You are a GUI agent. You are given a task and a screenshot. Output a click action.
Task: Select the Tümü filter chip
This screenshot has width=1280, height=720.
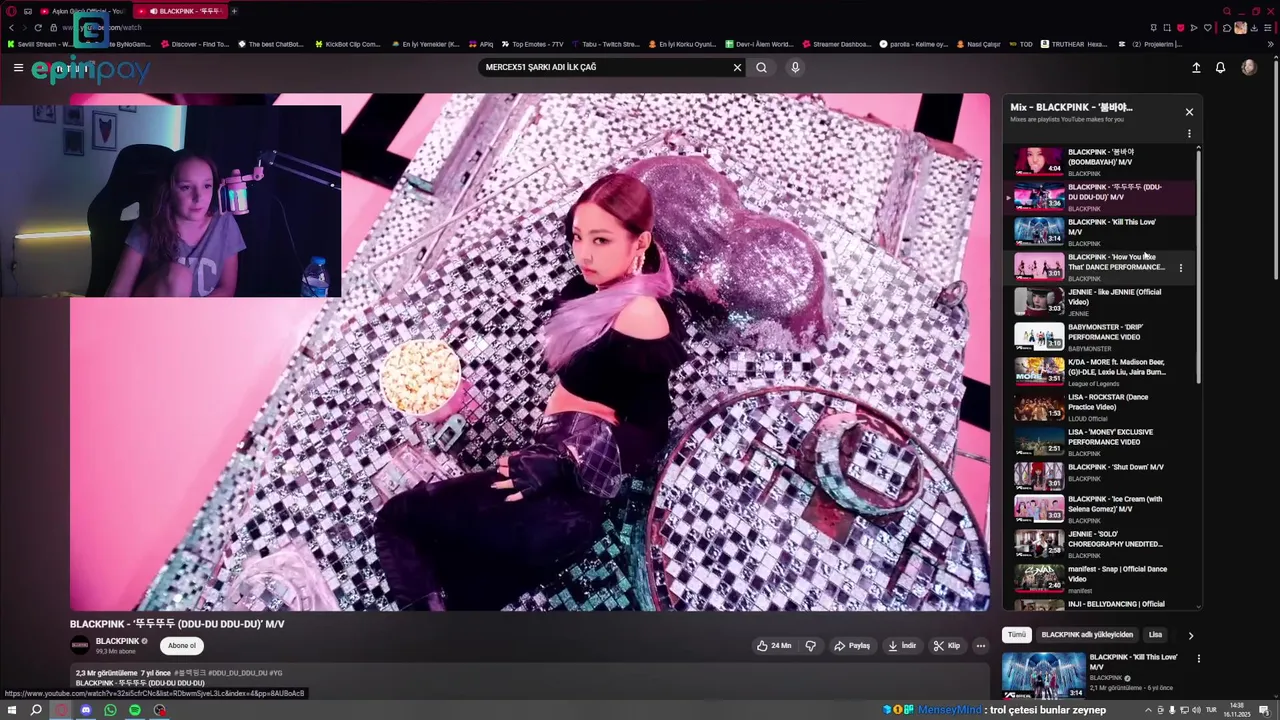tap(1017, 635)
